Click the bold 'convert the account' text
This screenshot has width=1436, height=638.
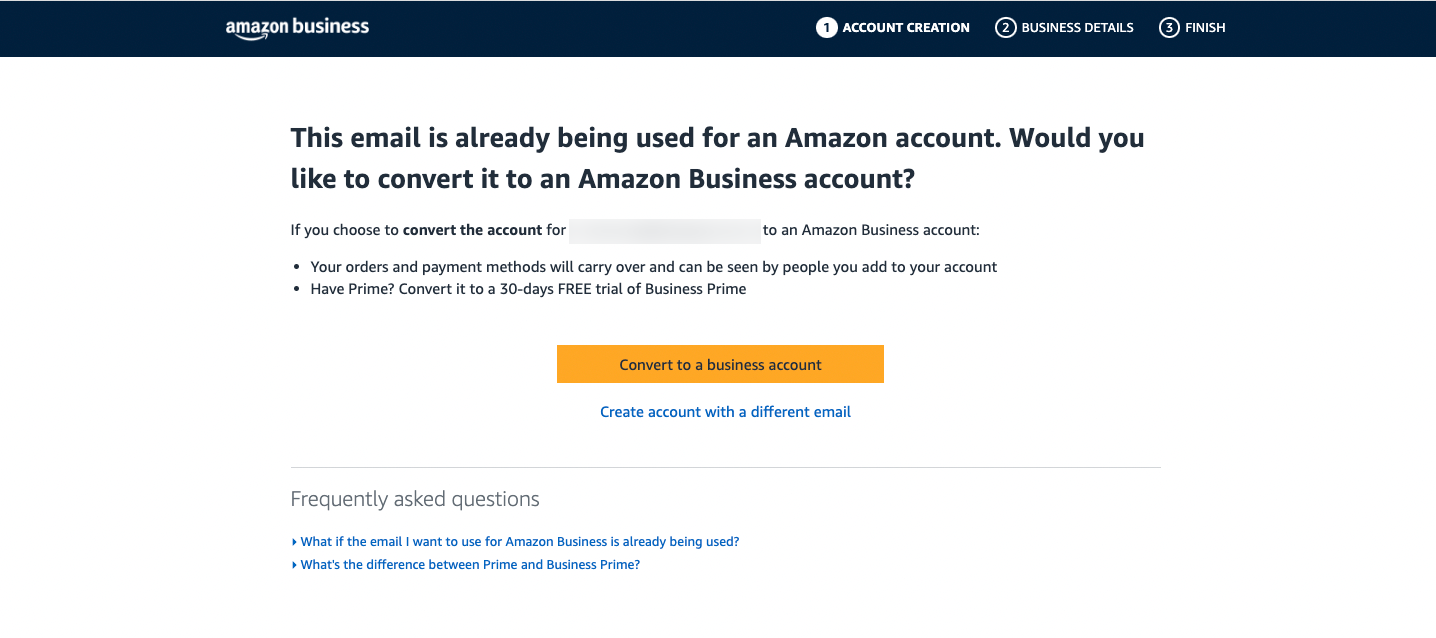[x=472, y=230]
